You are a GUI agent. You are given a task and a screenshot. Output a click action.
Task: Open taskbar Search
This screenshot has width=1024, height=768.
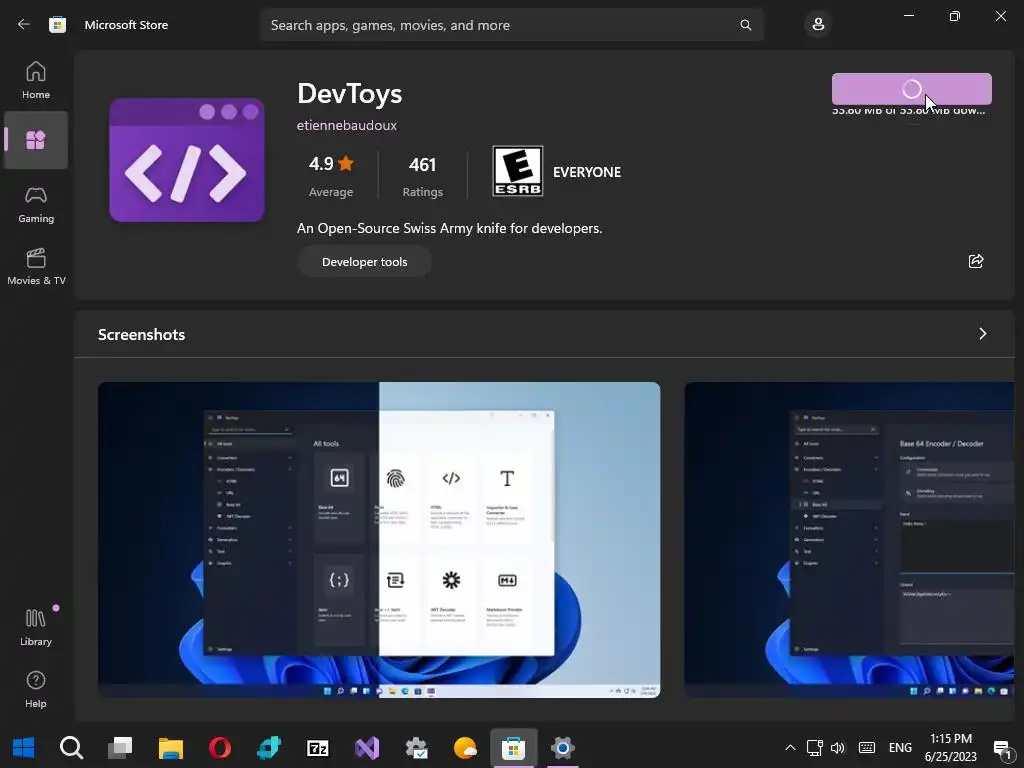point(71,748)
